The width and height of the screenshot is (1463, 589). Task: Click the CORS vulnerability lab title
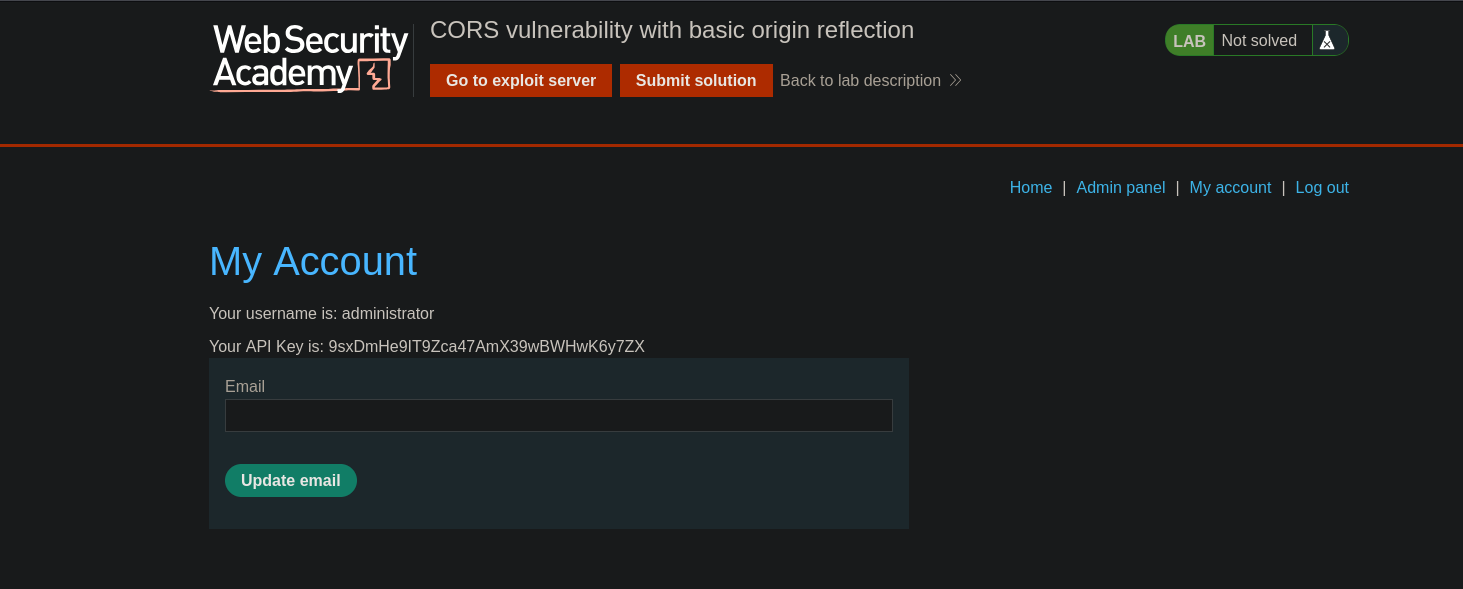[x=671, y=30]
